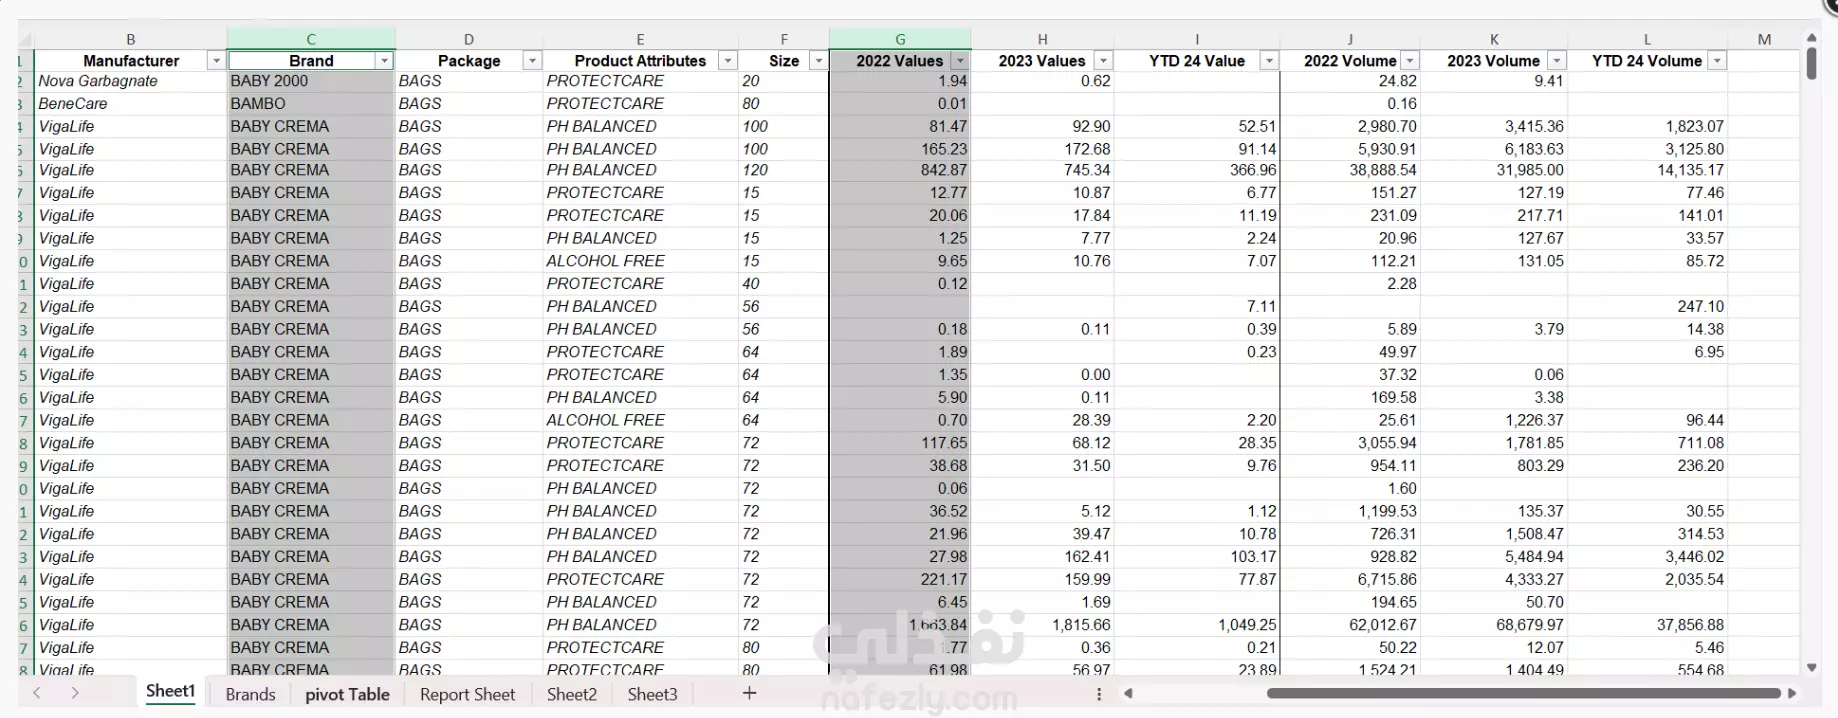Select the 162.41 cell in 2023 Values
The height and width of the screenshot is (718, 1838).
point(1042,557)
